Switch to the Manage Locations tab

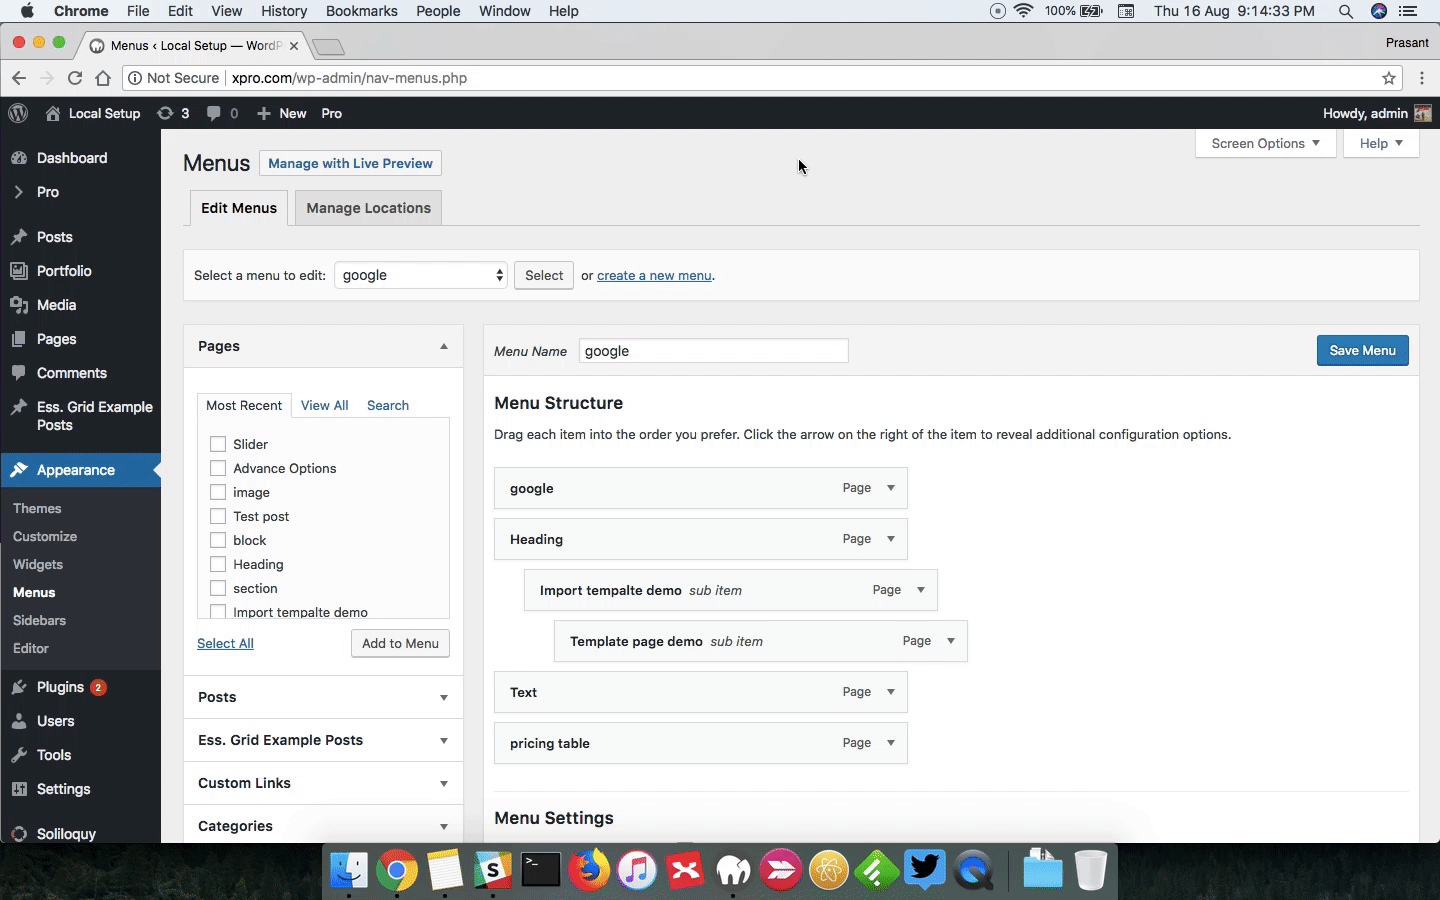[x=368, y=208]
